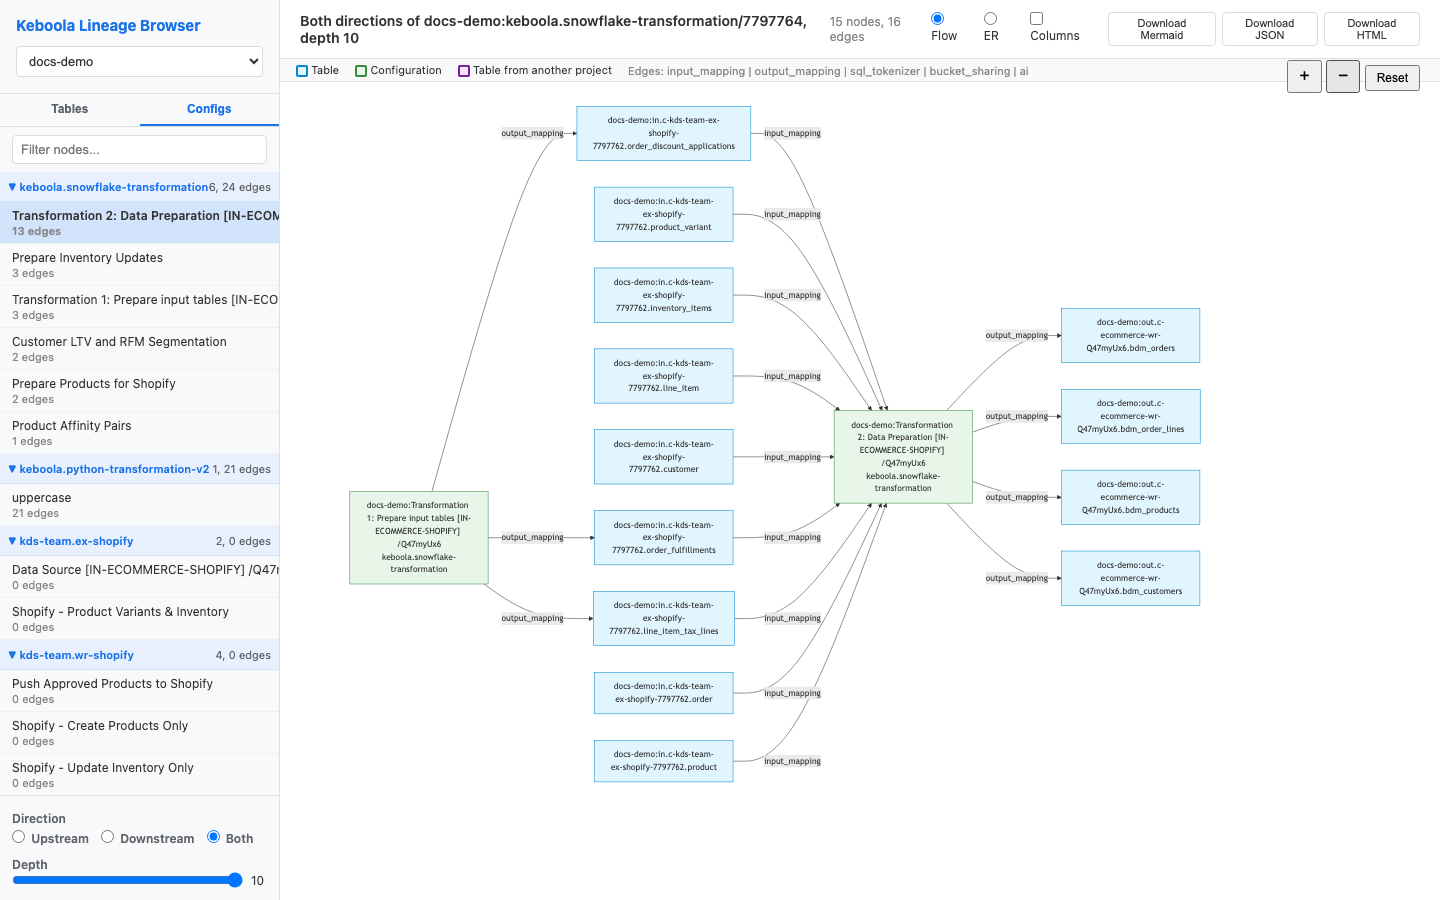Zoom out with the minus button
Screen dimensions: 1440x900
pos(1343,76)
